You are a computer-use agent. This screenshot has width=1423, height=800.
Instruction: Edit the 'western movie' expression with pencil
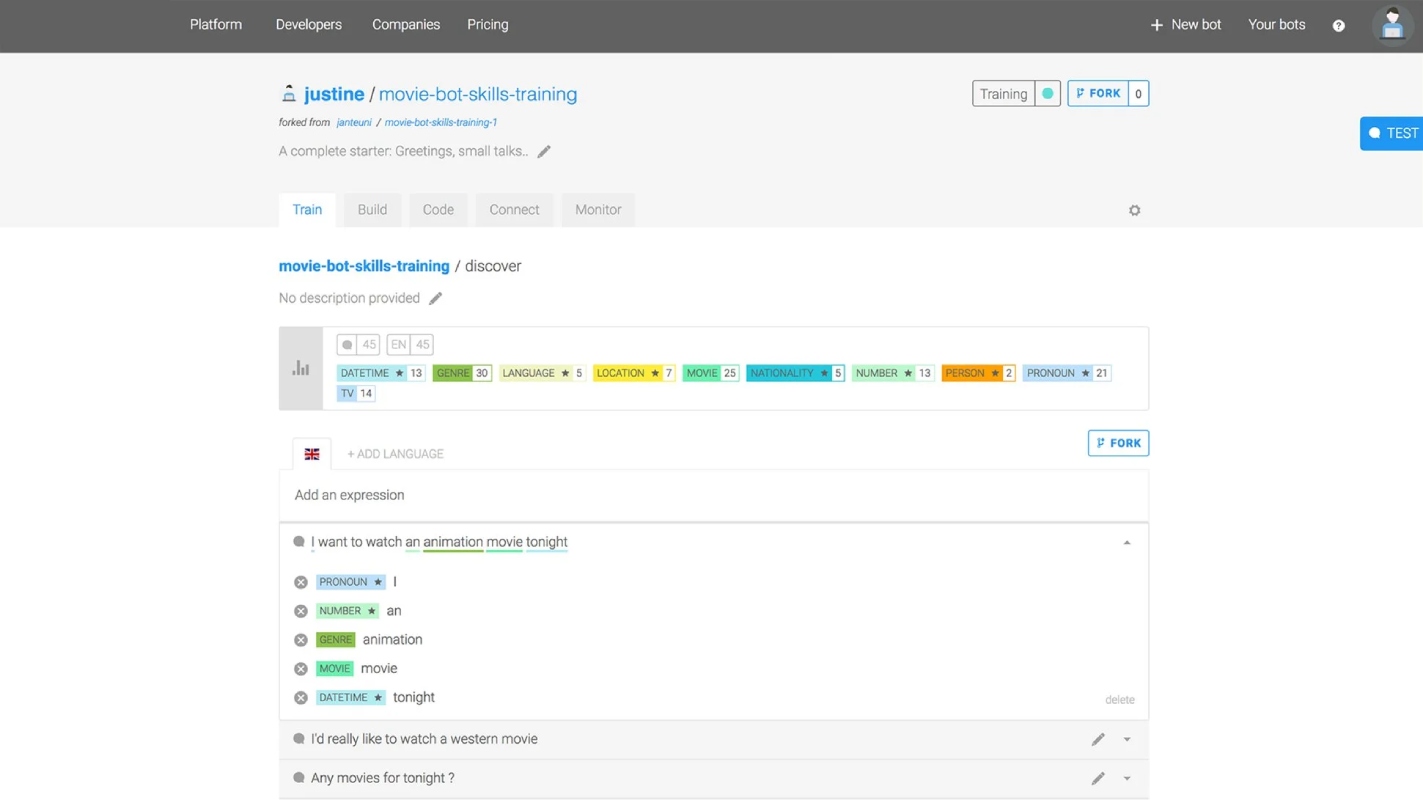point(1098,739)
